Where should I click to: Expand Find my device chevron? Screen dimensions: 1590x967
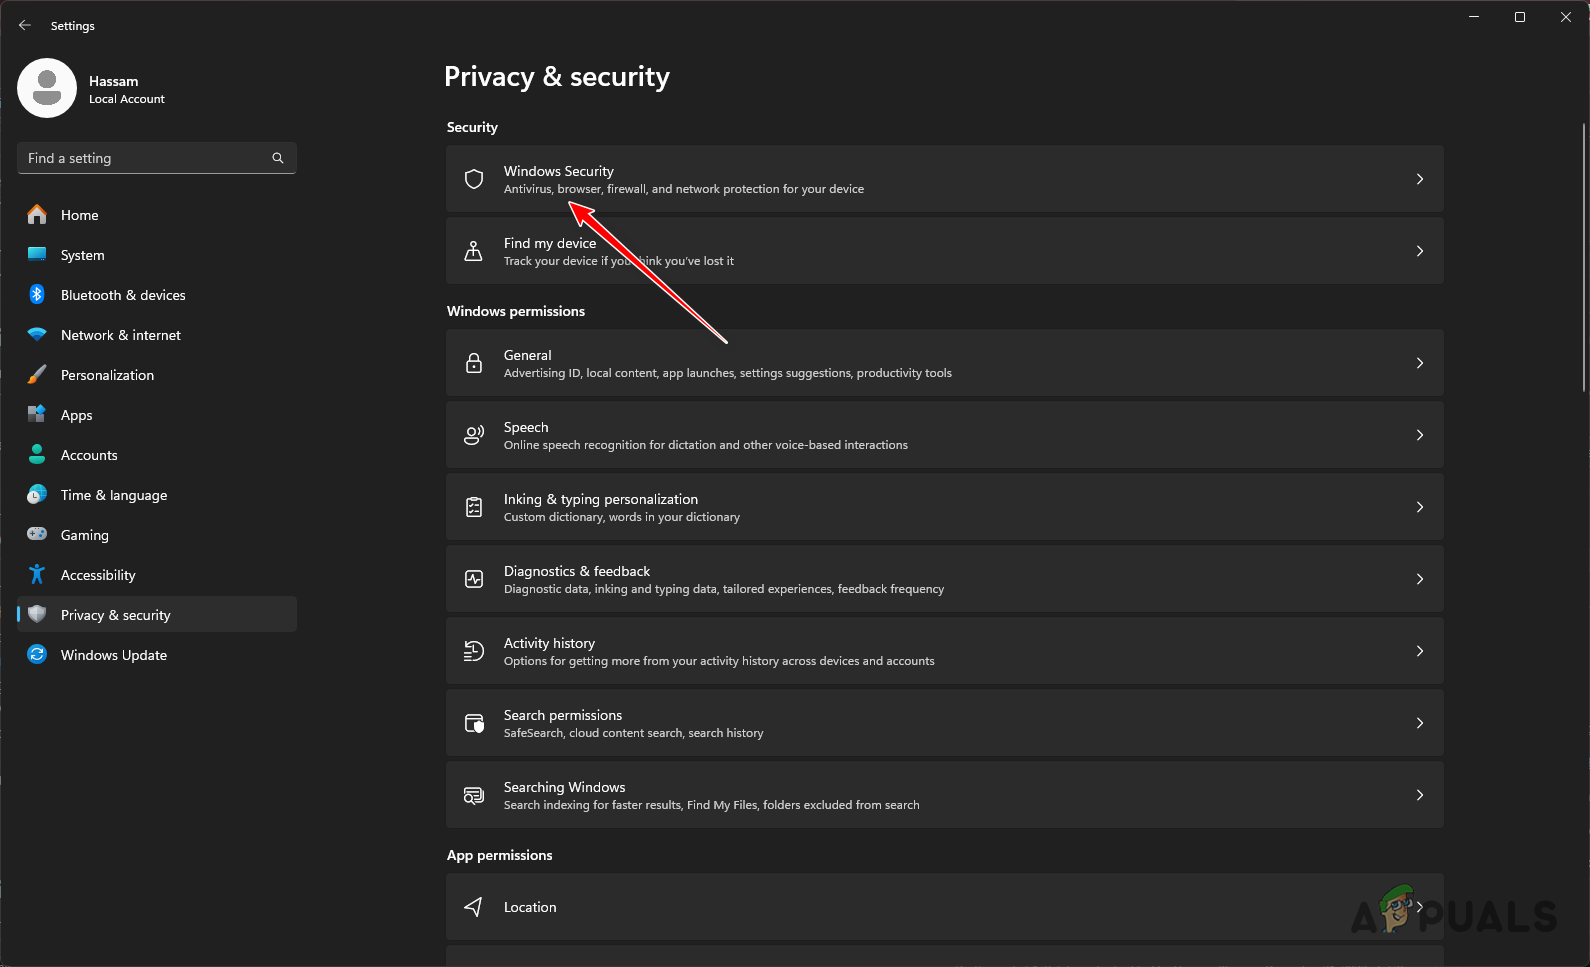[x=1420, y=251]
